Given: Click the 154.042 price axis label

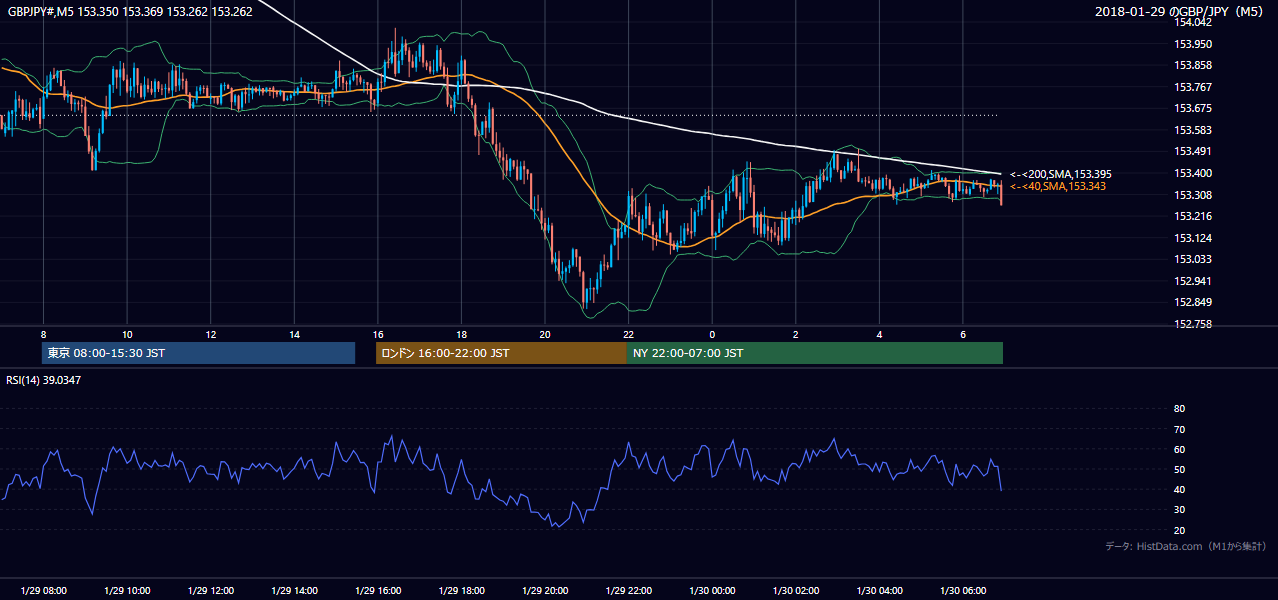Looking at the screenshot, I should [x=1191, y=23].
